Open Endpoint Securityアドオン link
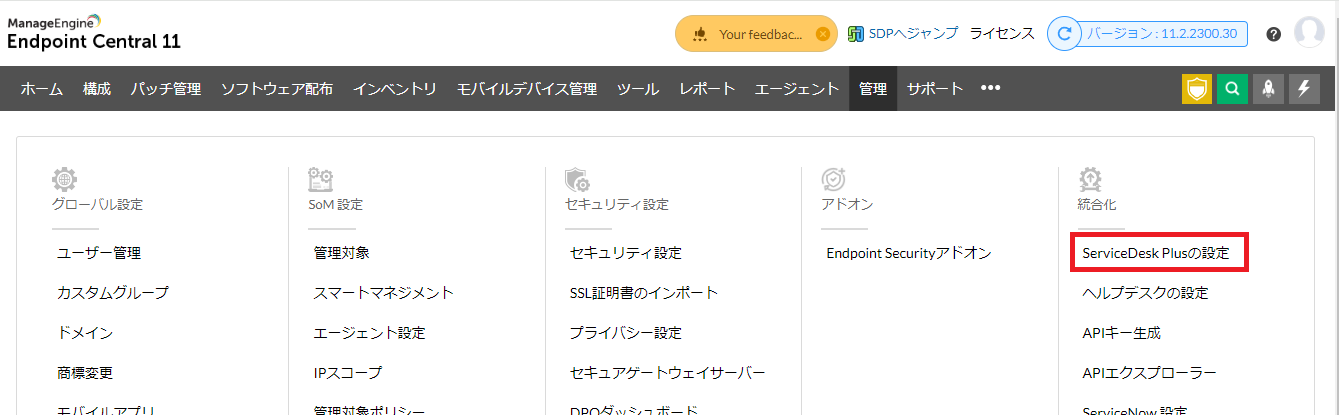The image size is (1339, 415). tap(909, 253)
